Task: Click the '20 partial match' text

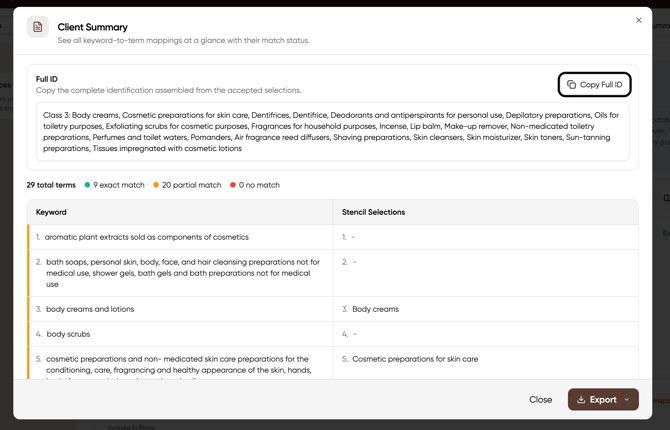Action: coord(191,185)
